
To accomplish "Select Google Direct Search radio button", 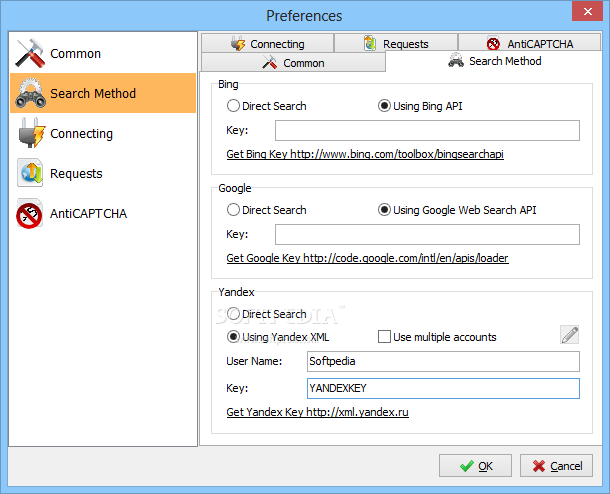I will pyautogui.click(x=233, y=210).
